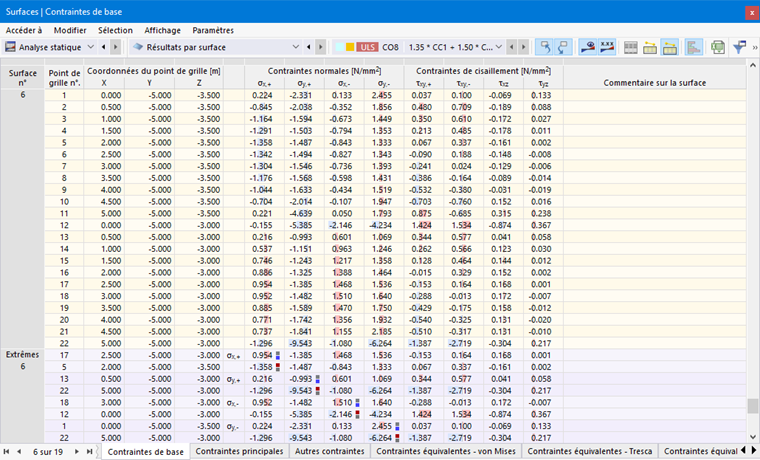Switch to Contraintes principales tab
This screenshot has width=760, height=460.
(239, 451)
